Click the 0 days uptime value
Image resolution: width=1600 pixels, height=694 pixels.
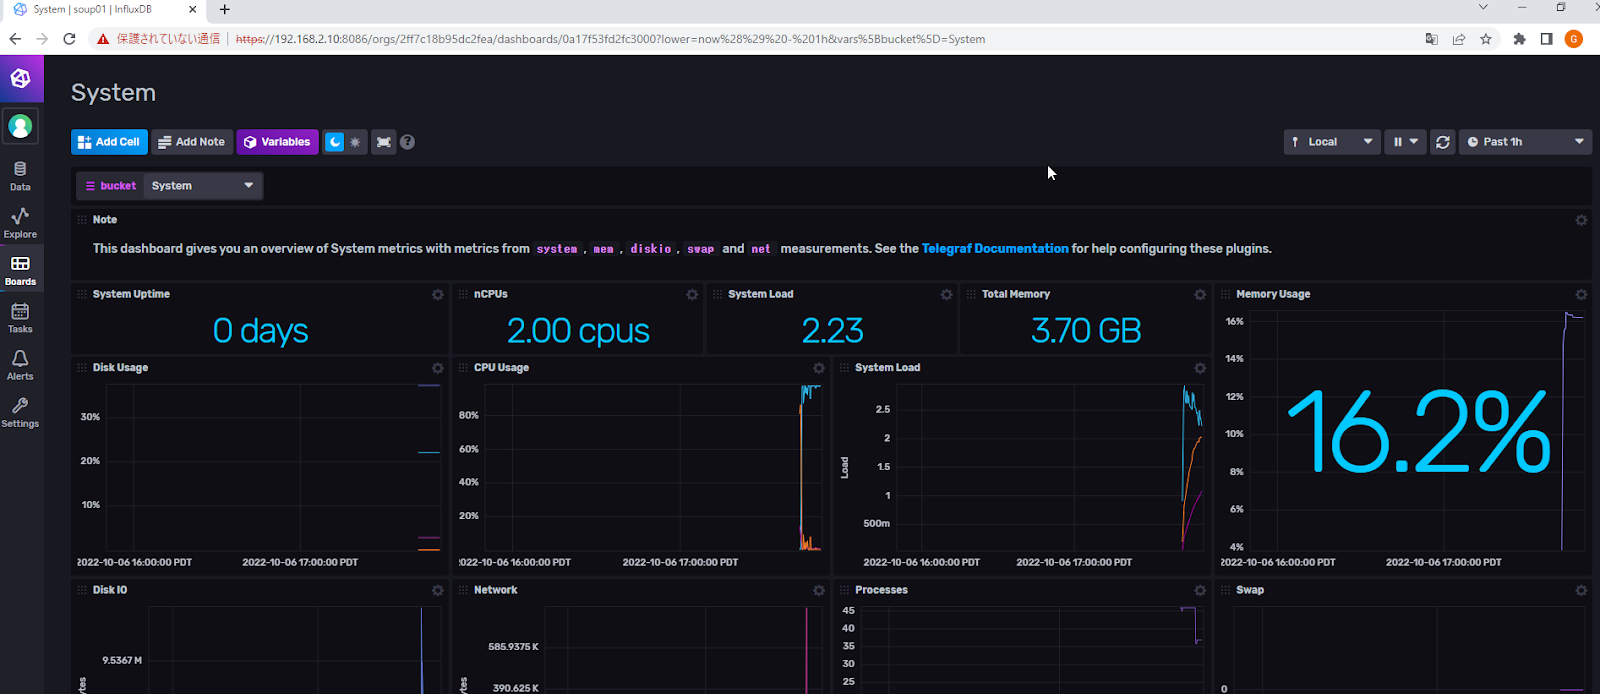click(x=260, y=331)
